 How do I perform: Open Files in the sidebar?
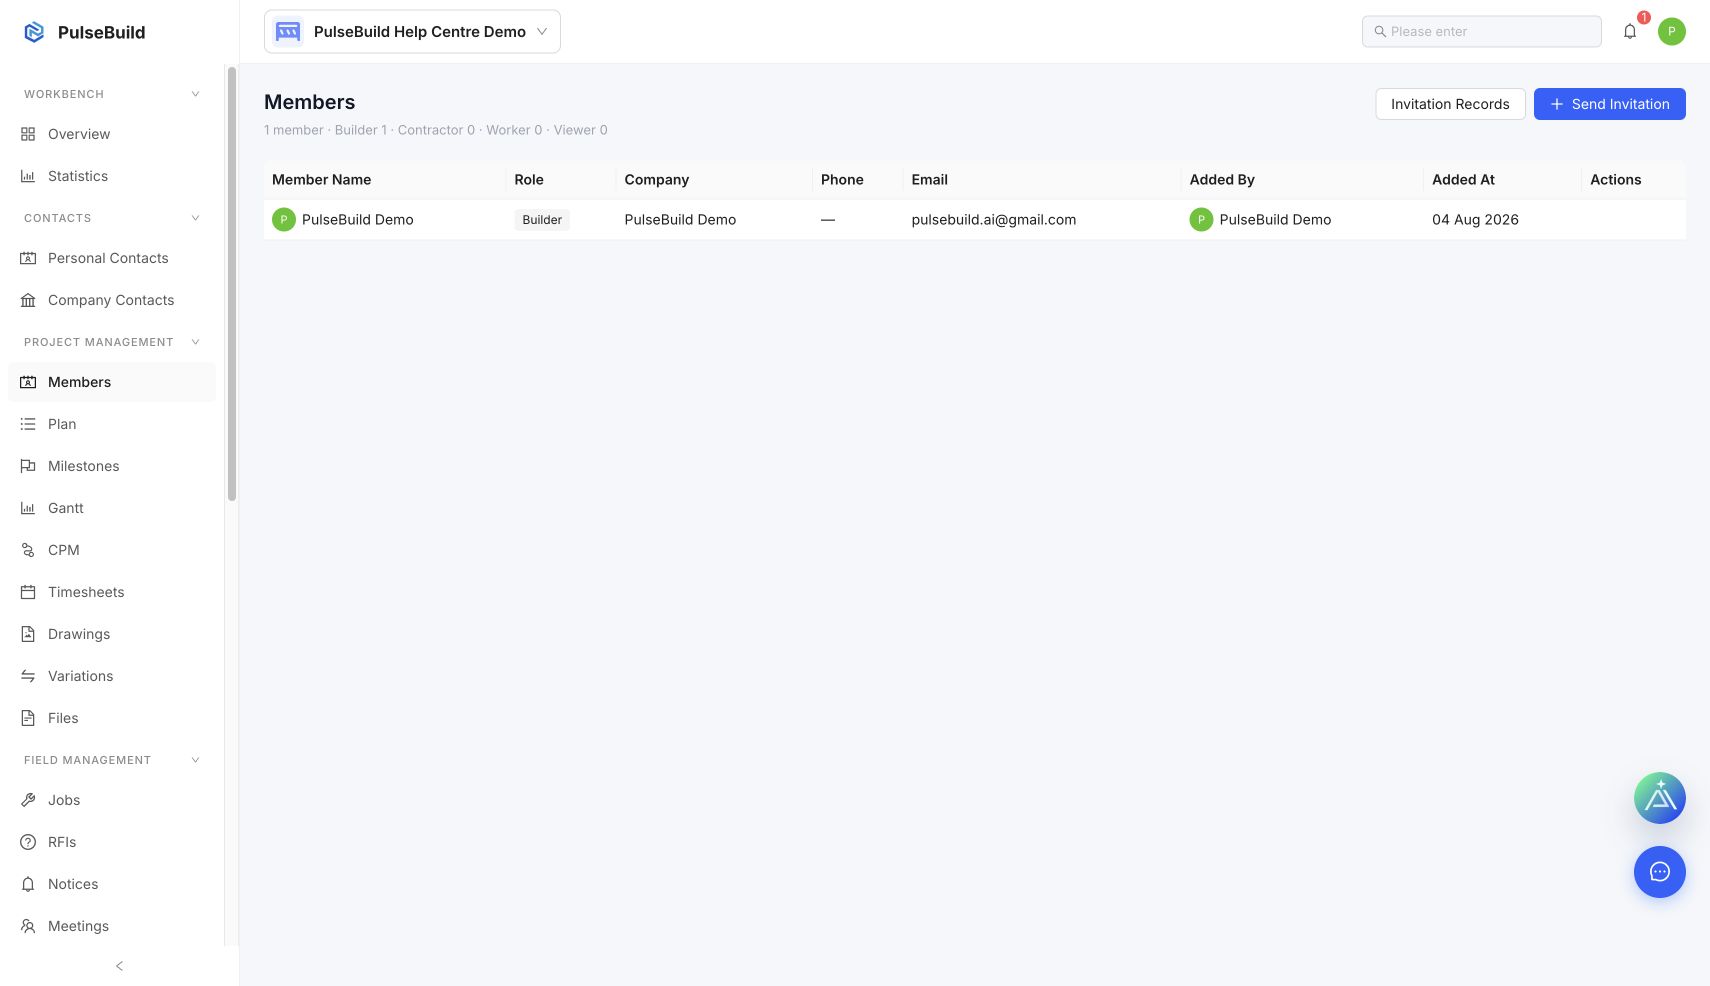tap(112, 718)
